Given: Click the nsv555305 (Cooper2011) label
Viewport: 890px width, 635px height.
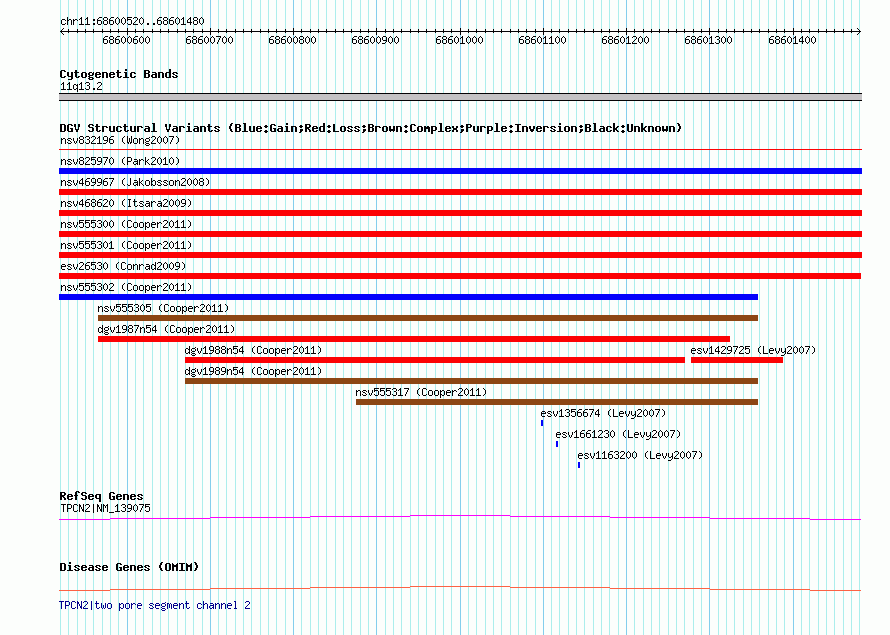Looking at the screenshot, I should tap(163, 308).
